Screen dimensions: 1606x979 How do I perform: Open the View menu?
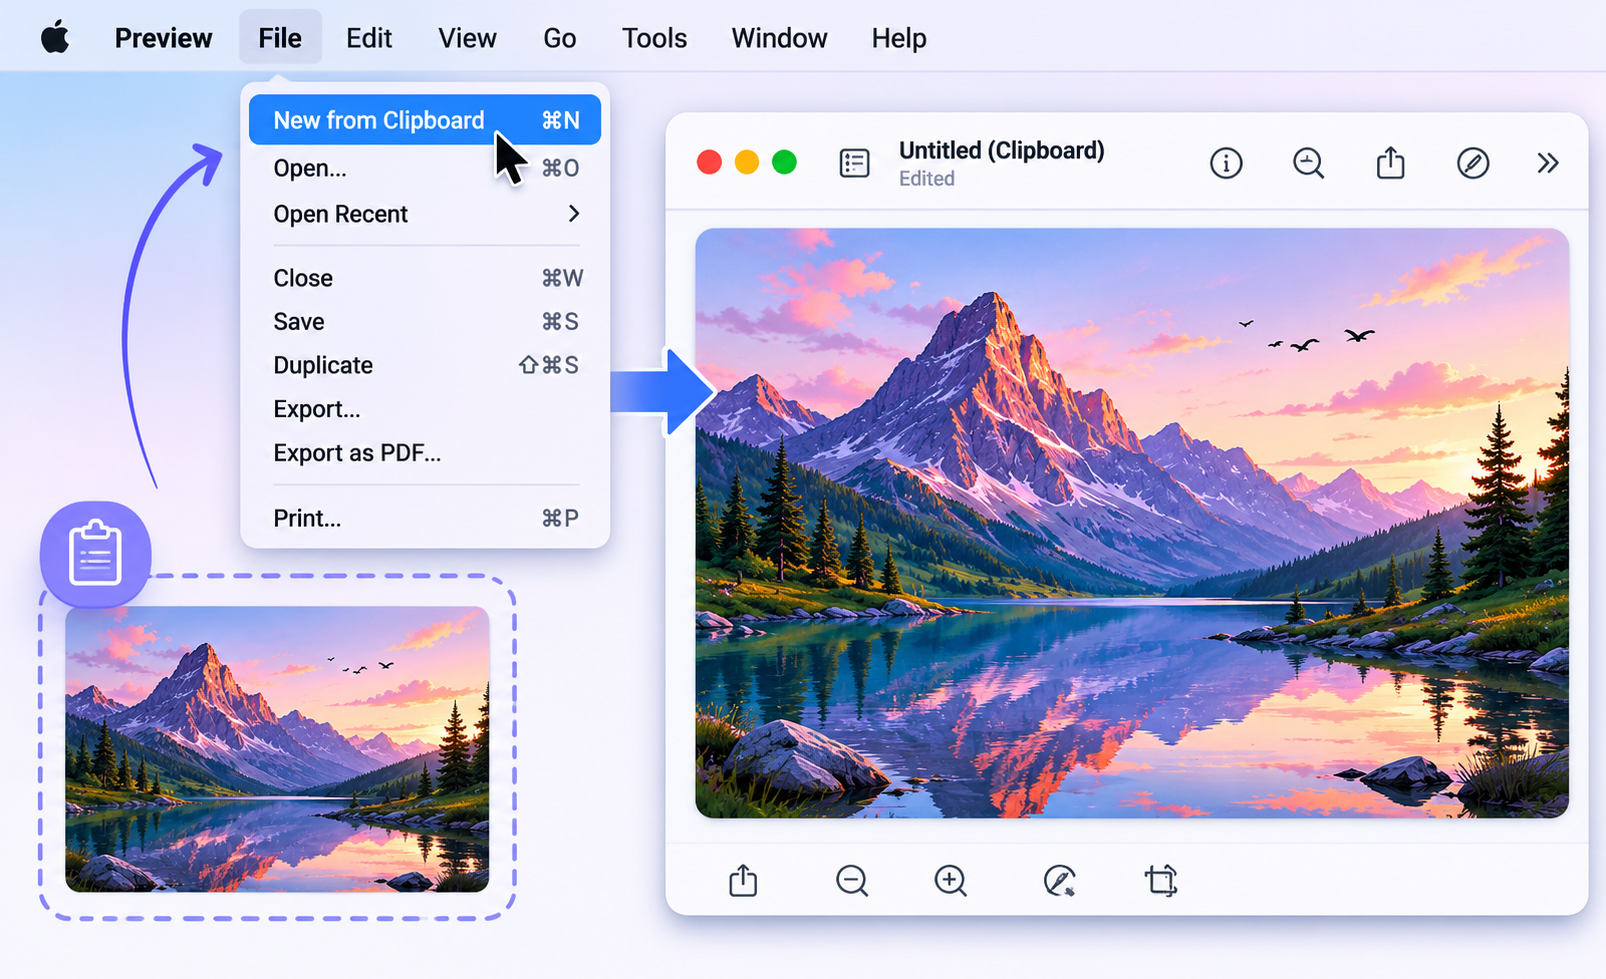click(x=467, y=38)
